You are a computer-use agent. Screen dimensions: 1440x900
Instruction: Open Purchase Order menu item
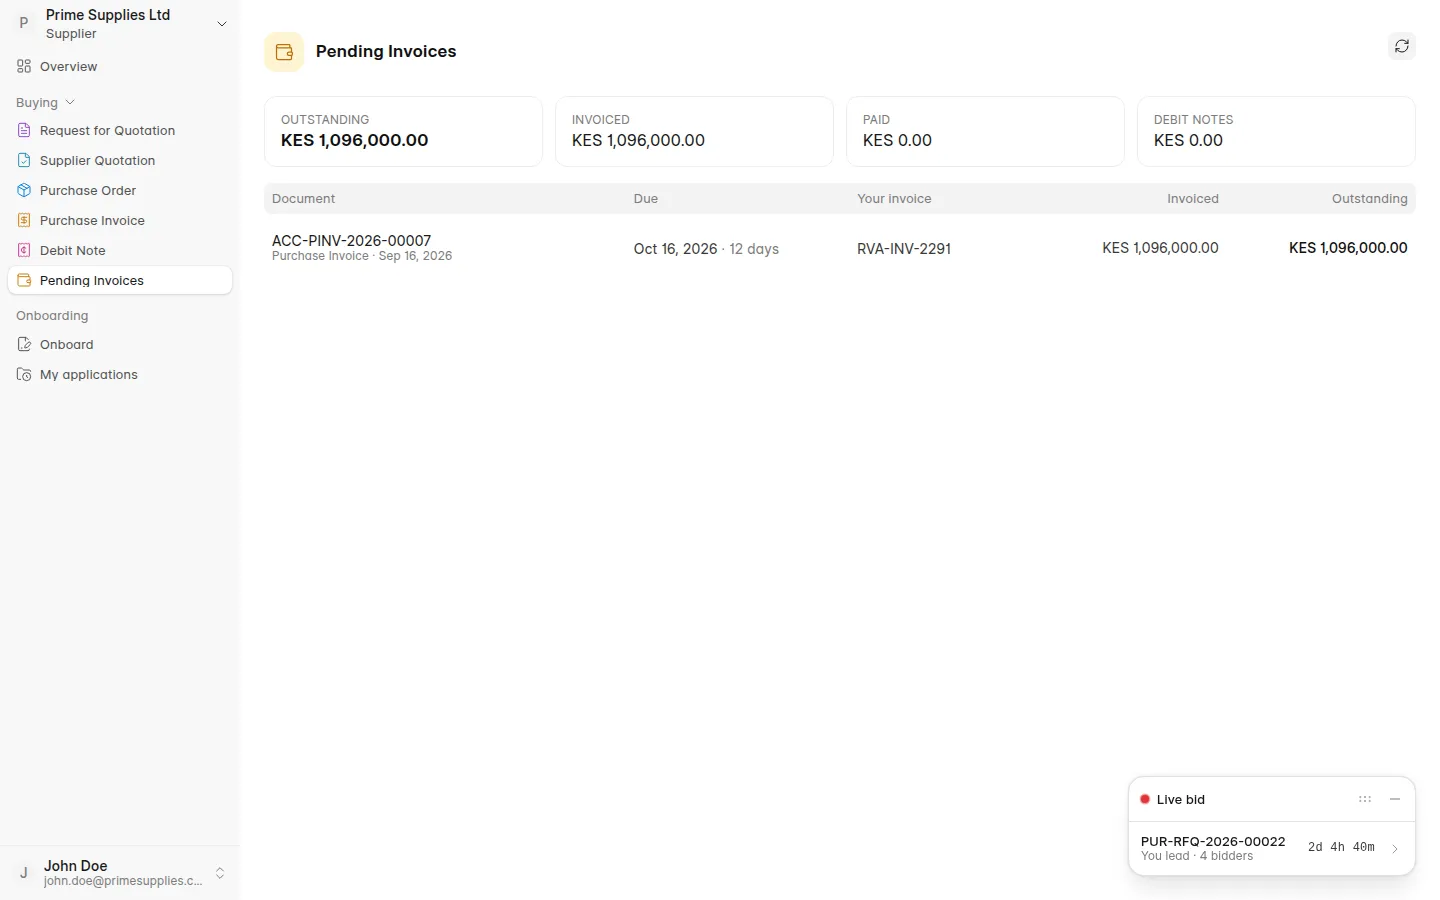pos(120,190)
